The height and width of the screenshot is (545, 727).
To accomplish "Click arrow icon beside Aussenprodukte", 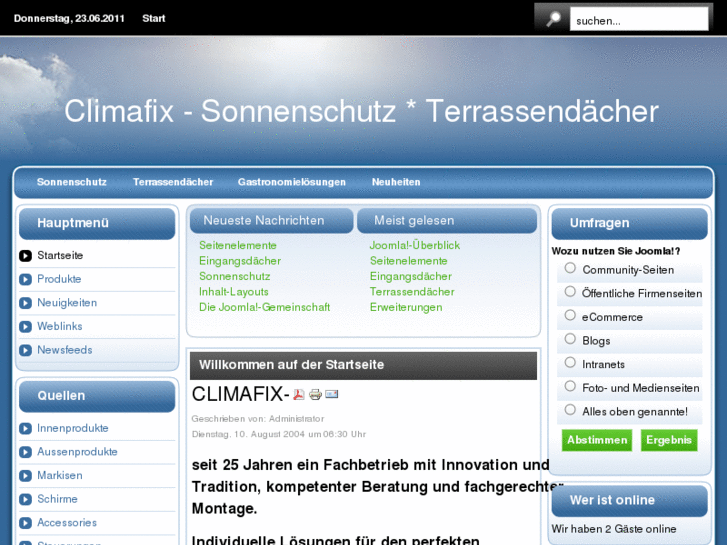I will (x=26, y=452).
